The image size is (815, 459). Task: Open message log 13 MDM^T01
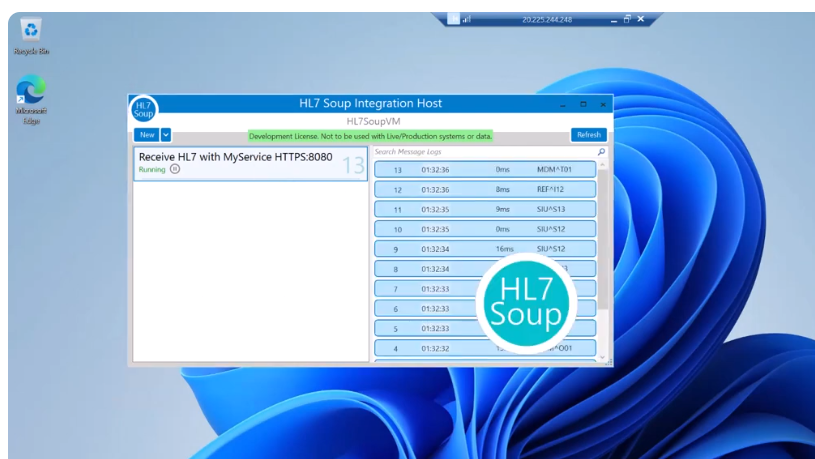tap(485, 169)
